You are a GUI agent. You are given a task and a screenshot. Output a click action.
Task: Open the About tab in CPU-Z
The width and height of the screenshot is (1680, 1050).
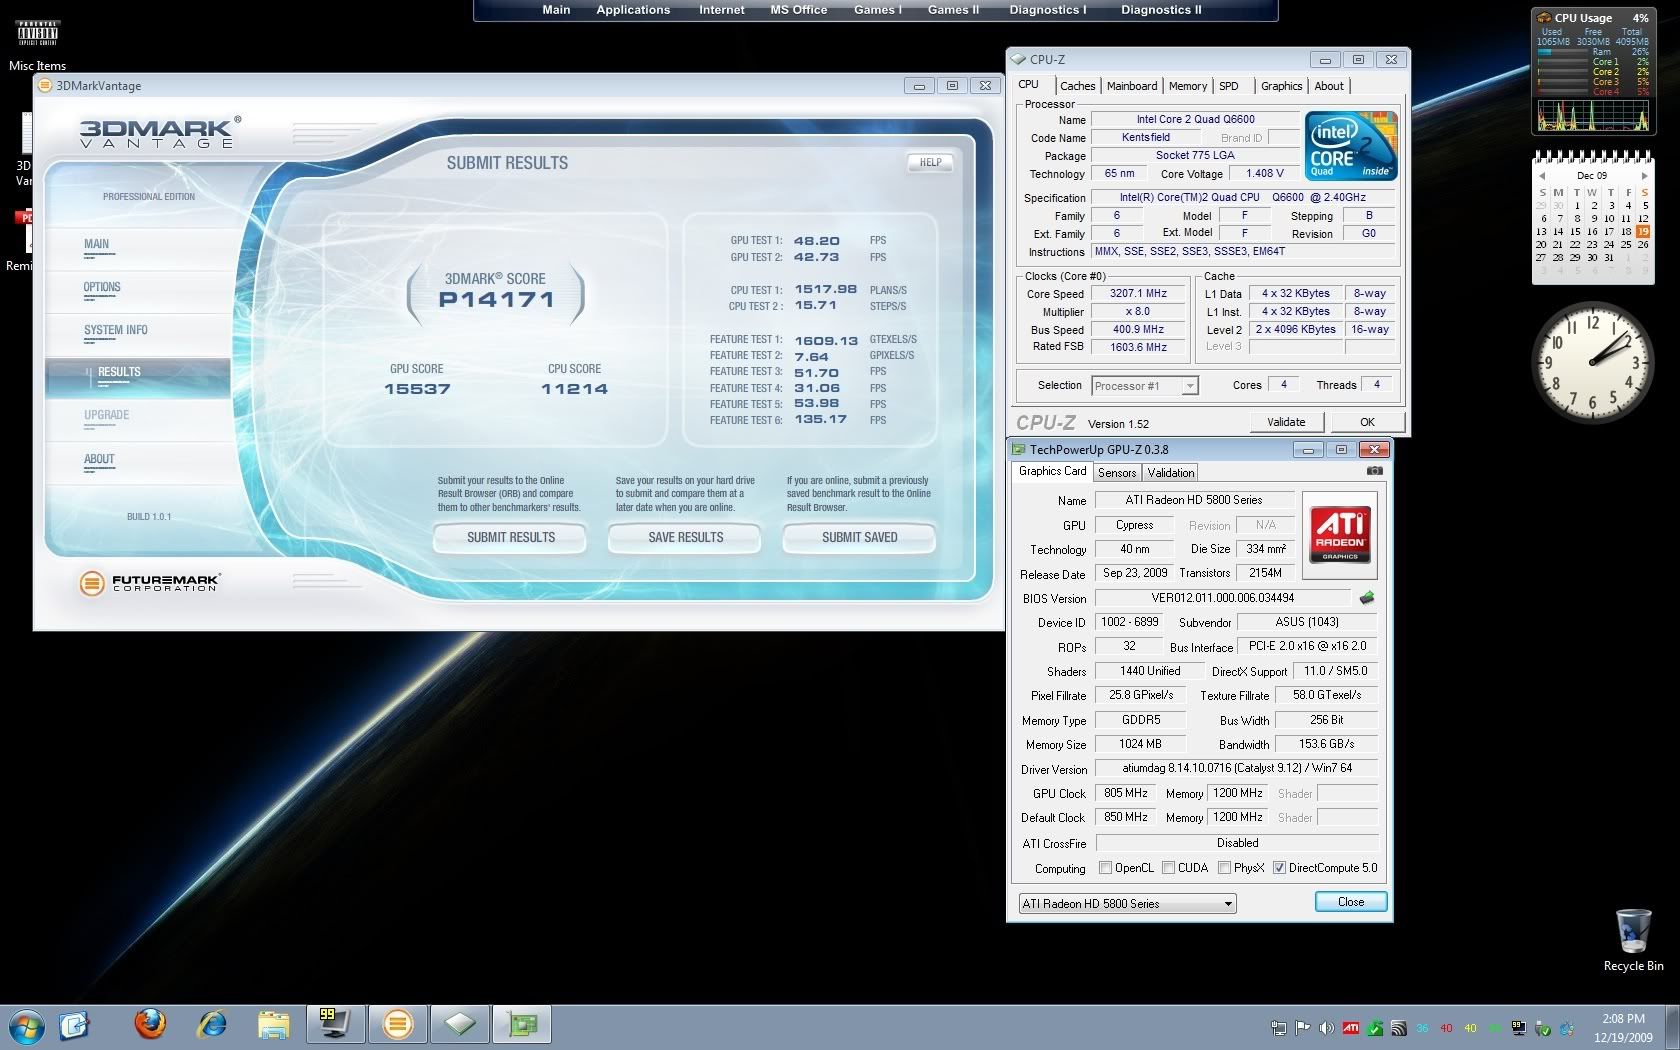1329,86
